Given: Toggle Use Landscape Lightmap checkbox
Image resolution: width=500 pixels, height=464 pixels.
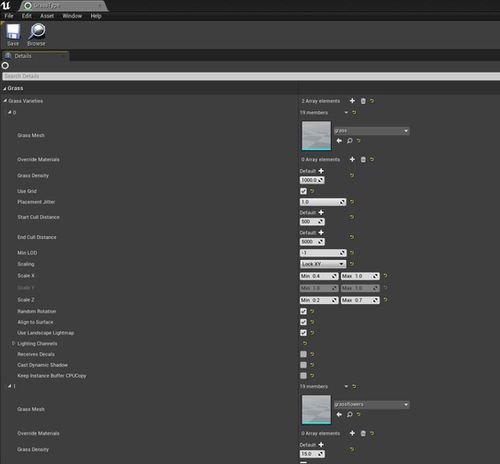Looking at the screenshot, I should point(303,333).
